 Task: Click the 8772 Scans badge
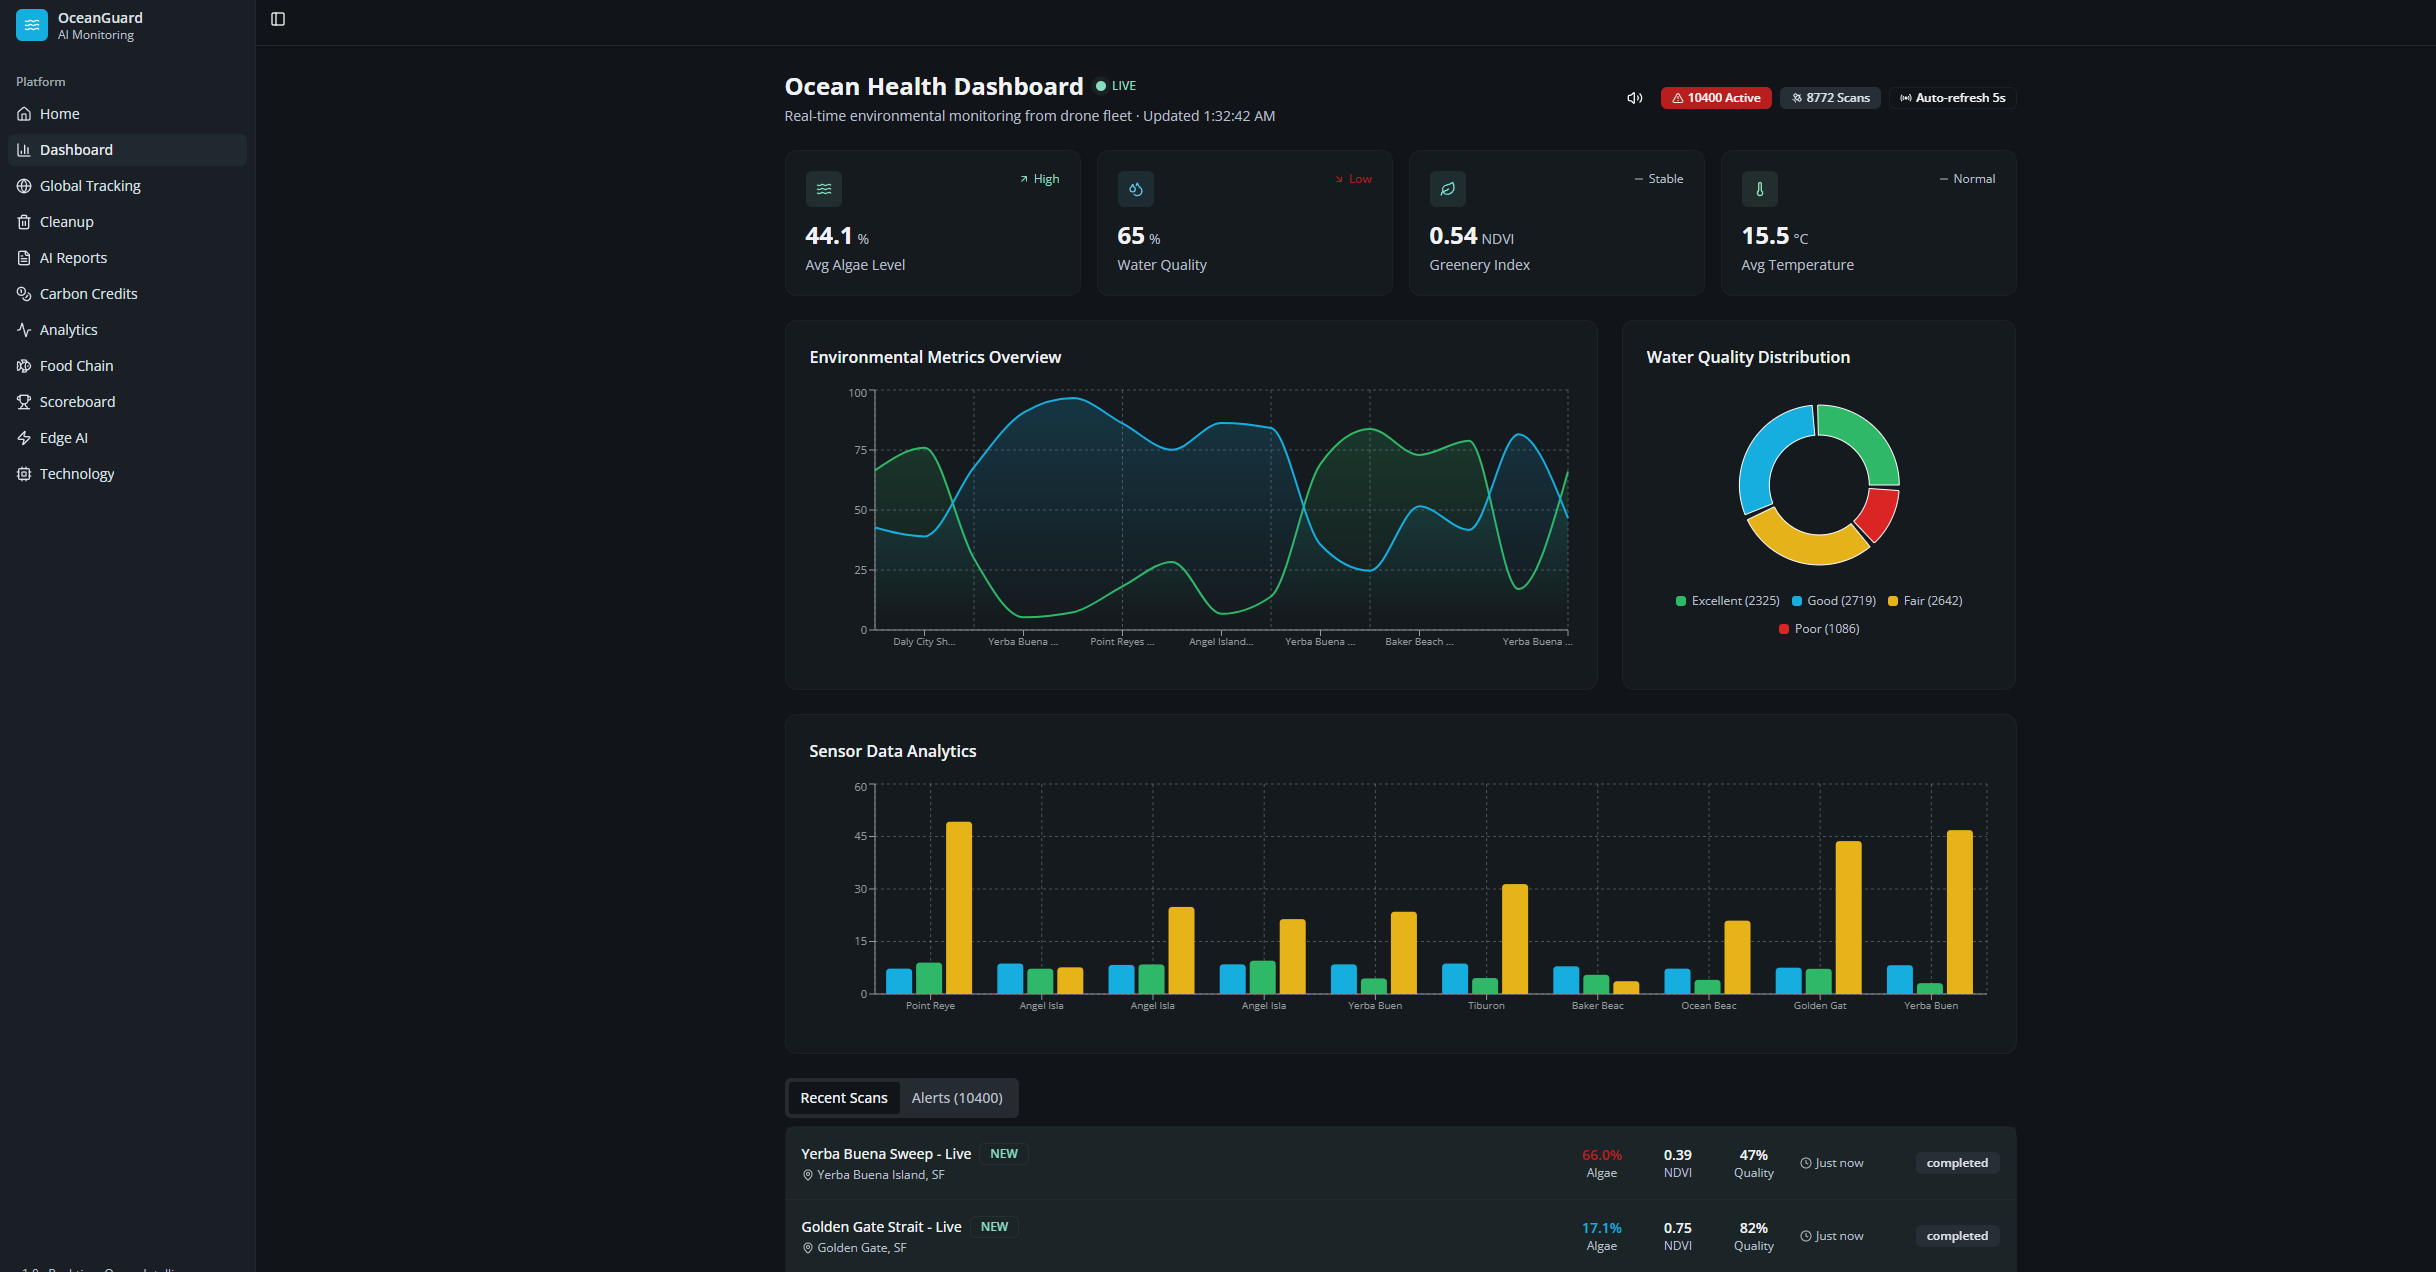1830,98
